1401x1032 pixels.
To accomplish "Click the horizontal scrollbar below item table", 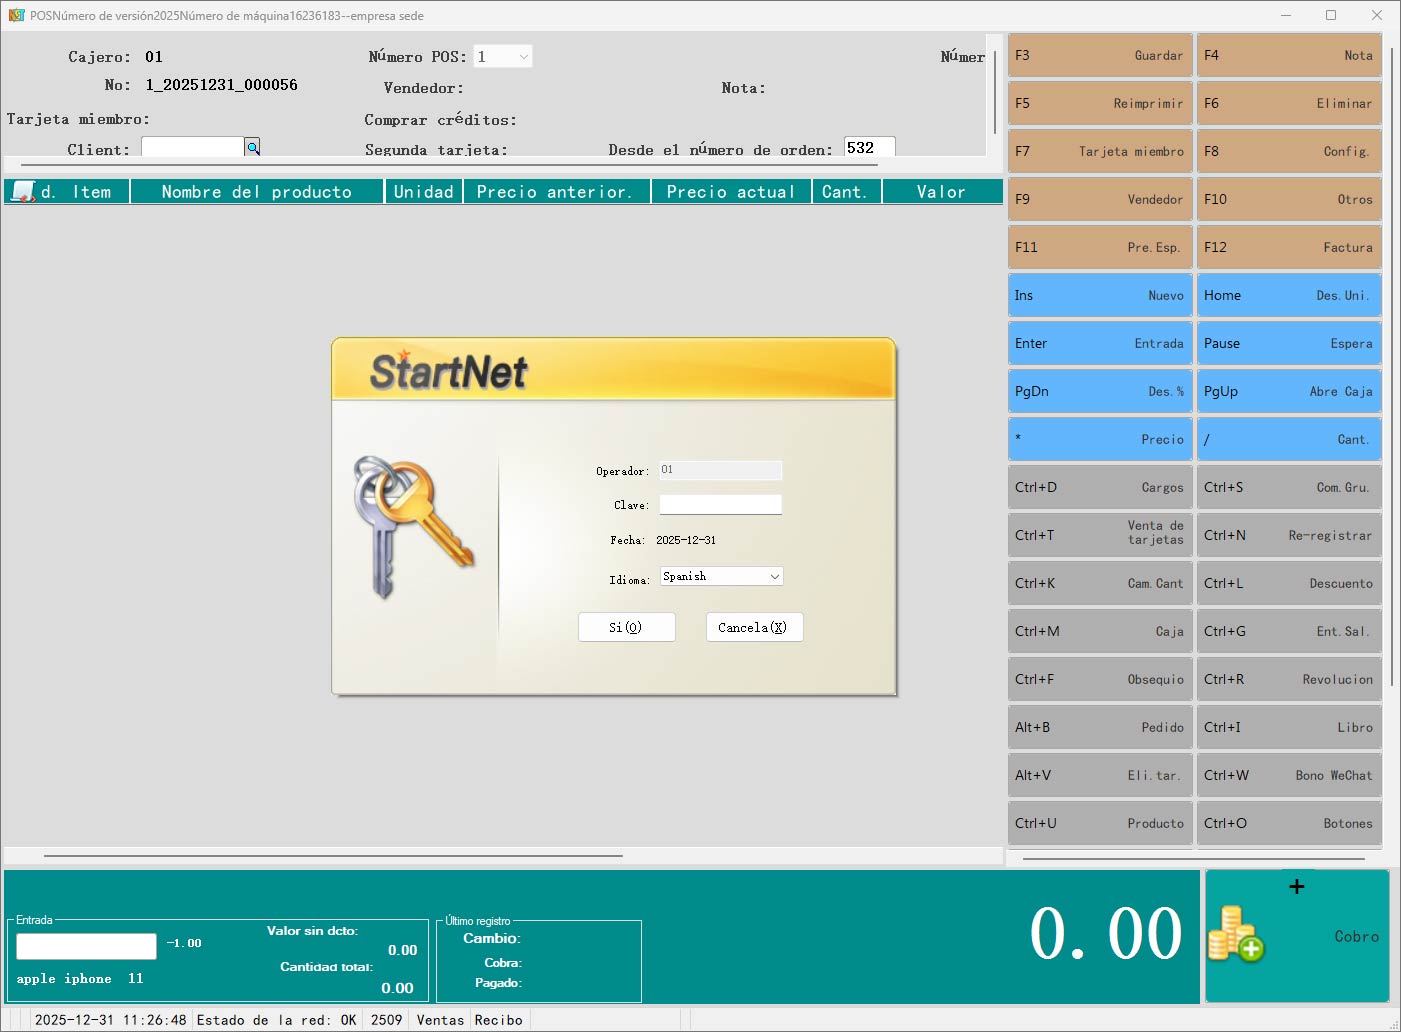I will click(x=333, y=856).
